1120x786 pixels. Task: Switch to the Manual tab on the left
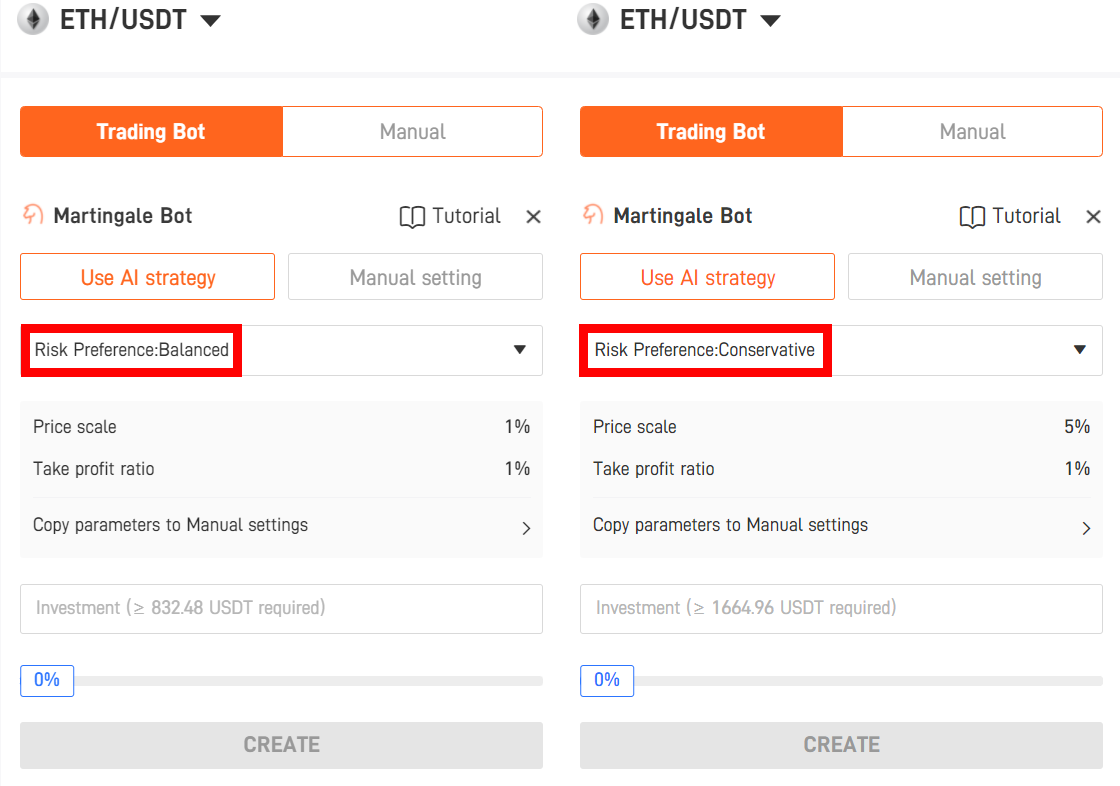412,131
